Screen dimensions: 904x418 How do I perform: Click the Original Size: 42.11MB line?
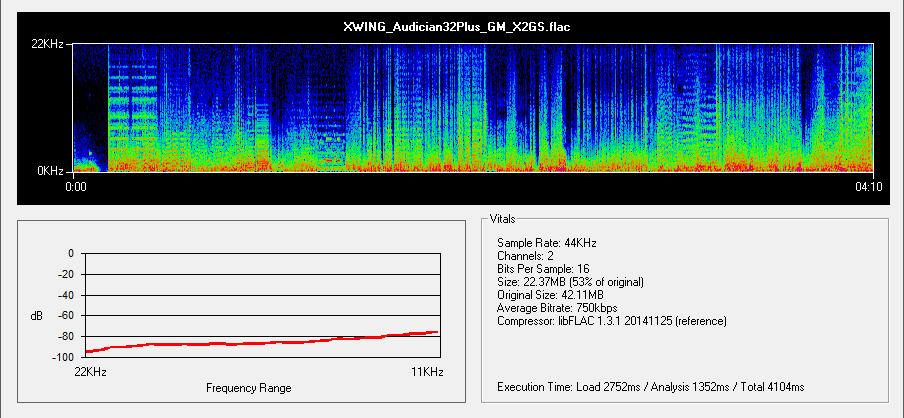coord(553,295)
